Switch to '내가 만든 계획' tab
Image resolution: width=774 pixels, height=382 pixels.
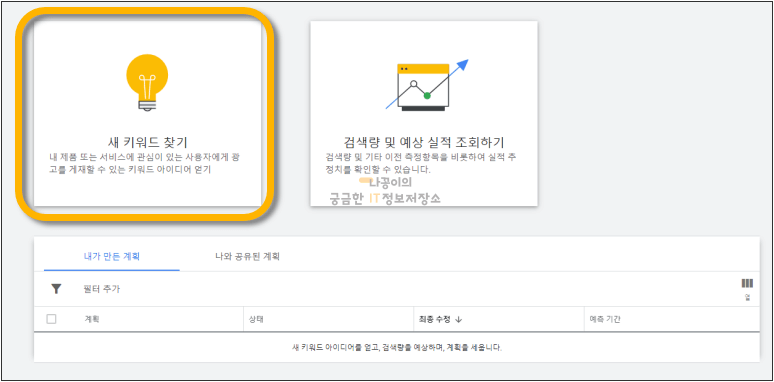point(112,257)
